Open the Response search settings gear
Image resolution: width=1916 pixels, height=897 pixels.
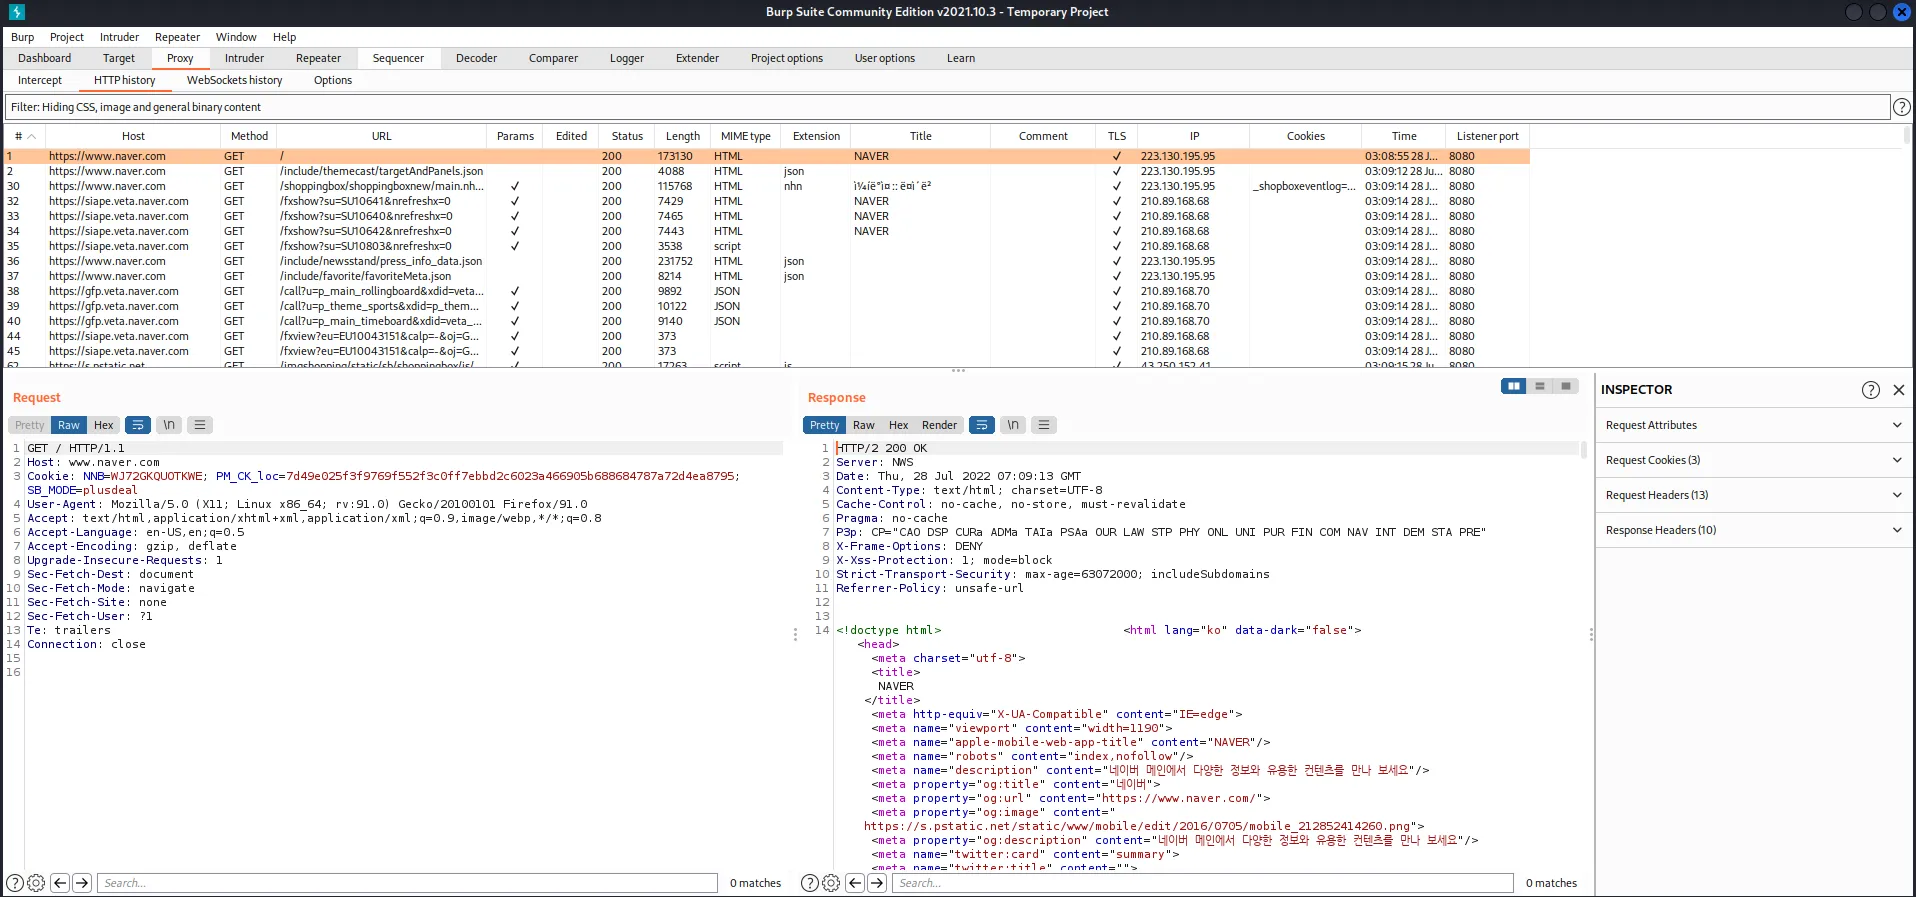(x=831, y=883)
